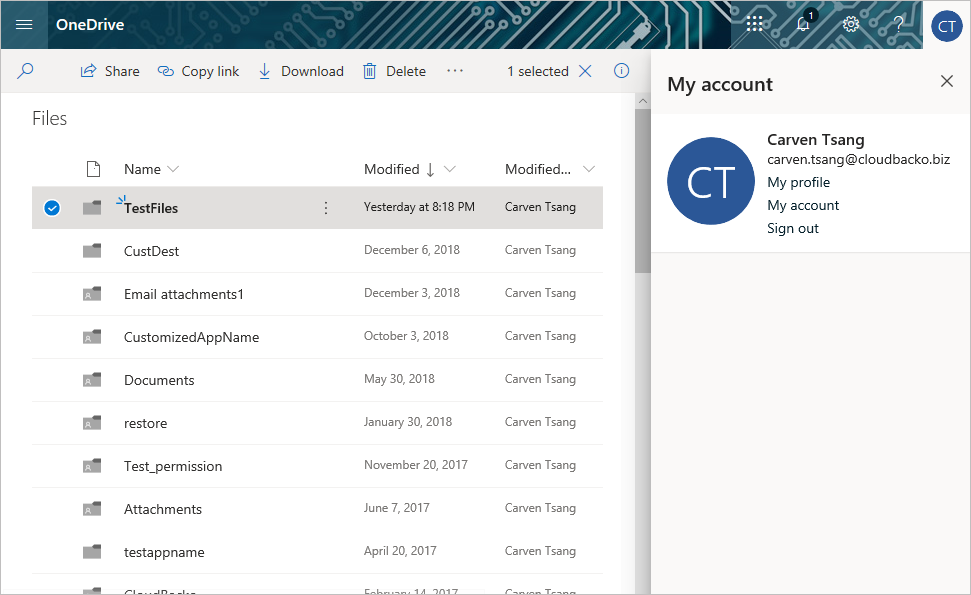Click the search magnifier icon

pyautogui.click(x=26, y=71)
